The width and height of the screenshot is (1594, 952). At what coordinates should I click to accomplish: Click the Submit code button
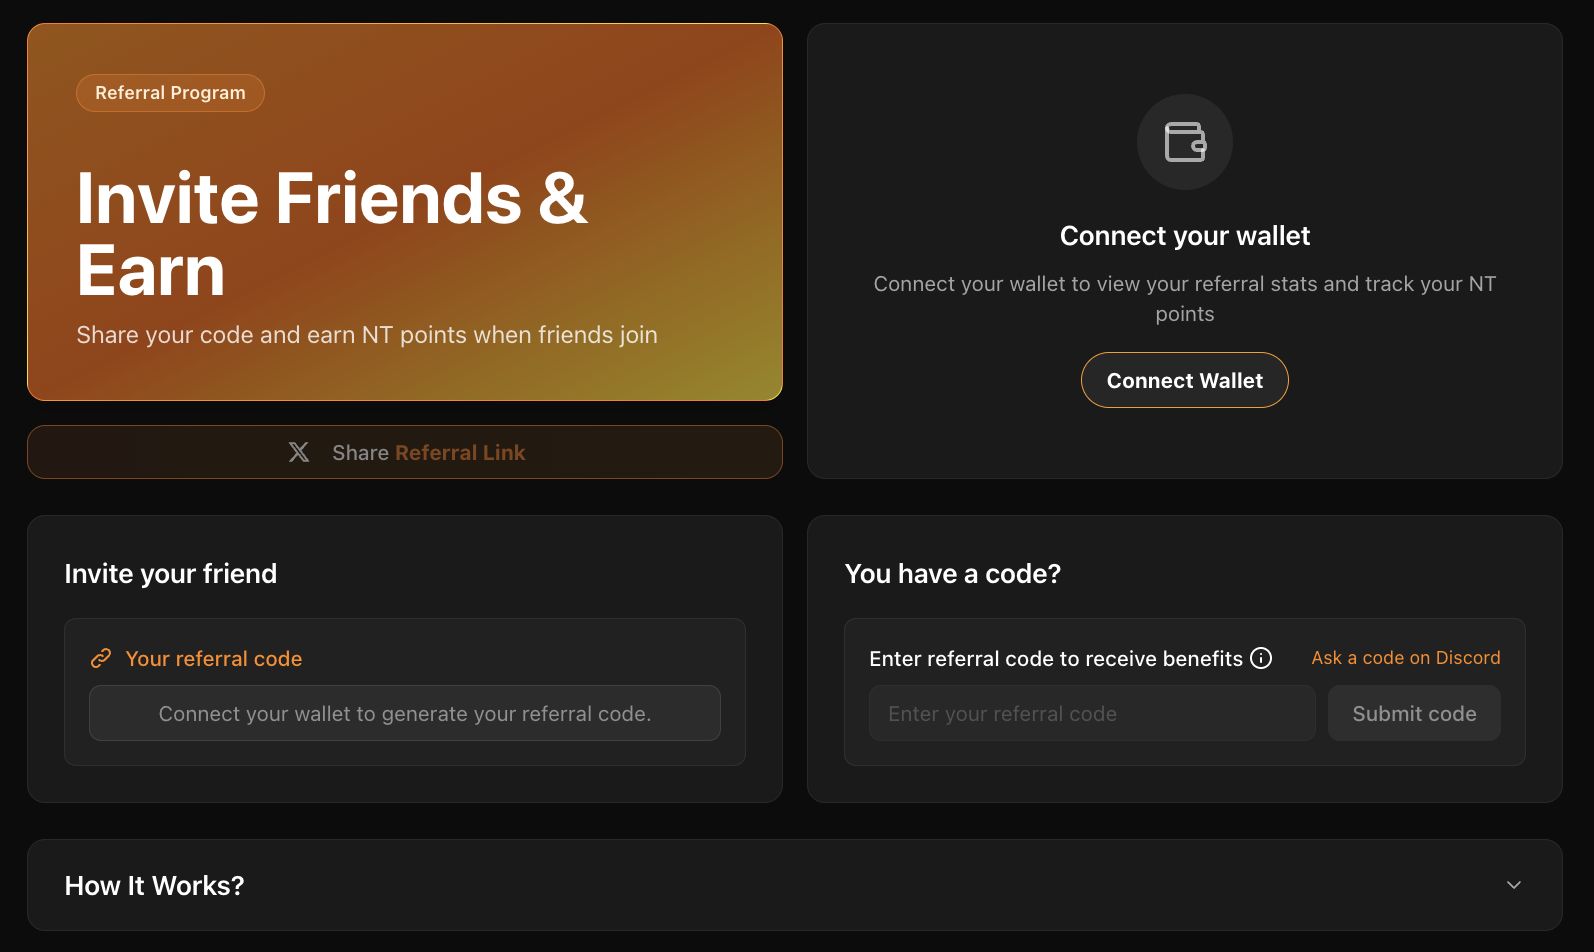point(1414,714)
